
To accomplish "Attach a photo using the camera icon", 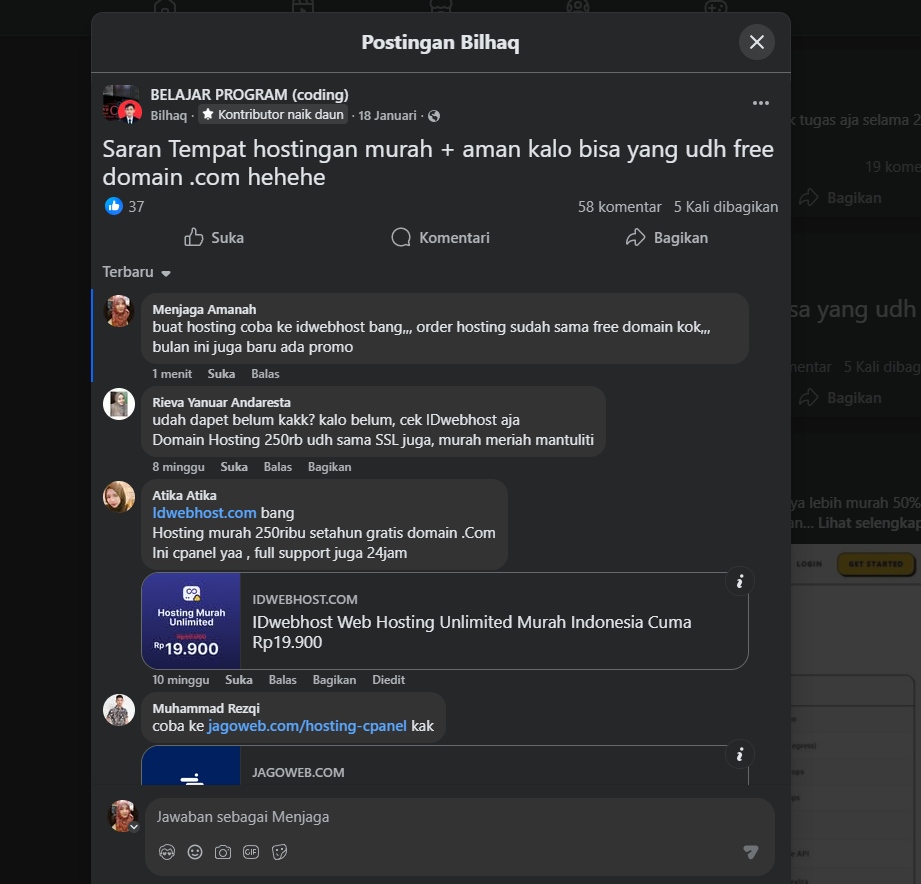I will tap(223, 852).
